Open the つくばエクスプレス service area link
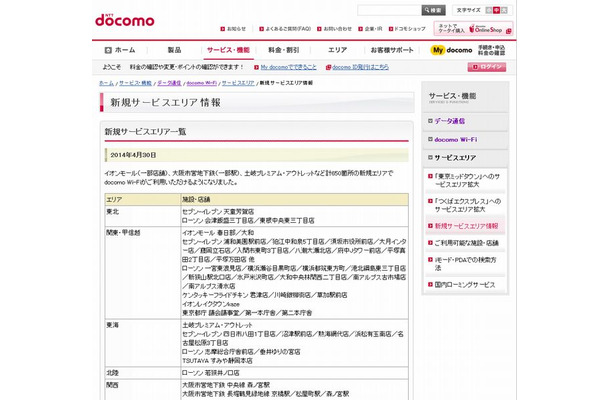Screen dimensions: 610x400 pyautogui.click(x=468, y=205)
